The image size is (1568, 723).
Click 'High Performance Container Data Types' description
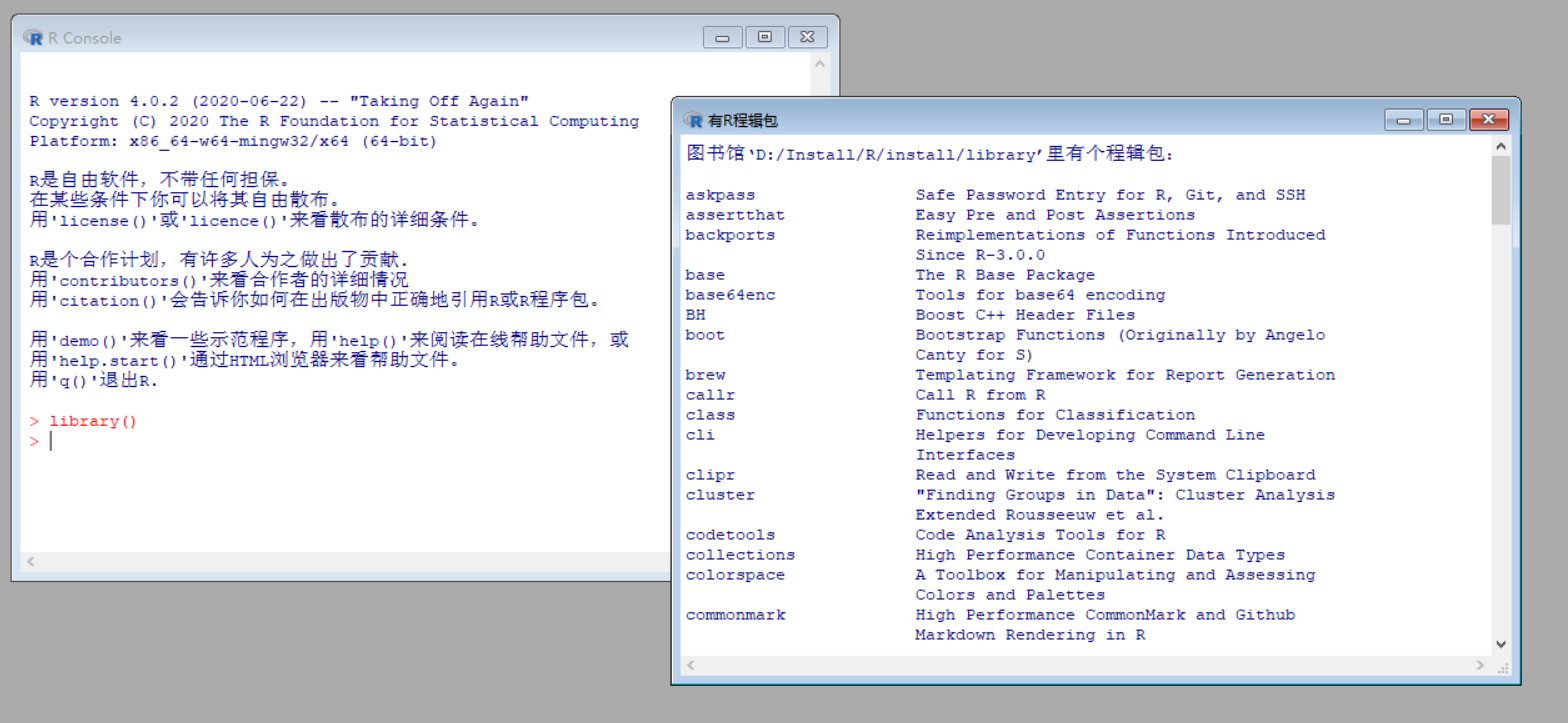pos(1100,555)
